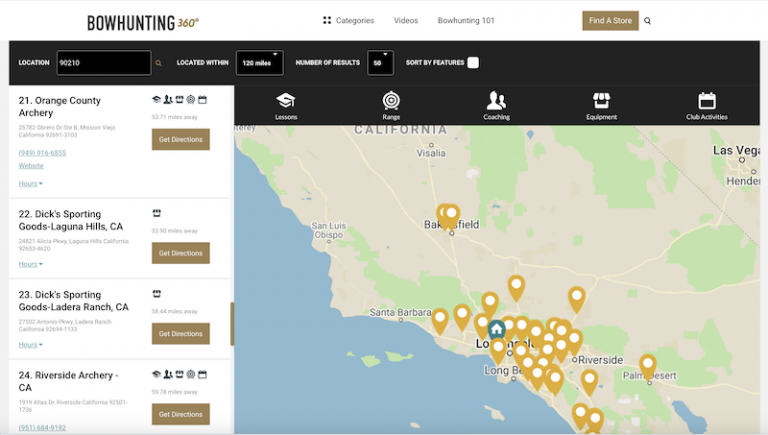This screenshot has height=435, width=768.
Task: Click Riverside Archery equipment icon
Action: coord(179,374)
